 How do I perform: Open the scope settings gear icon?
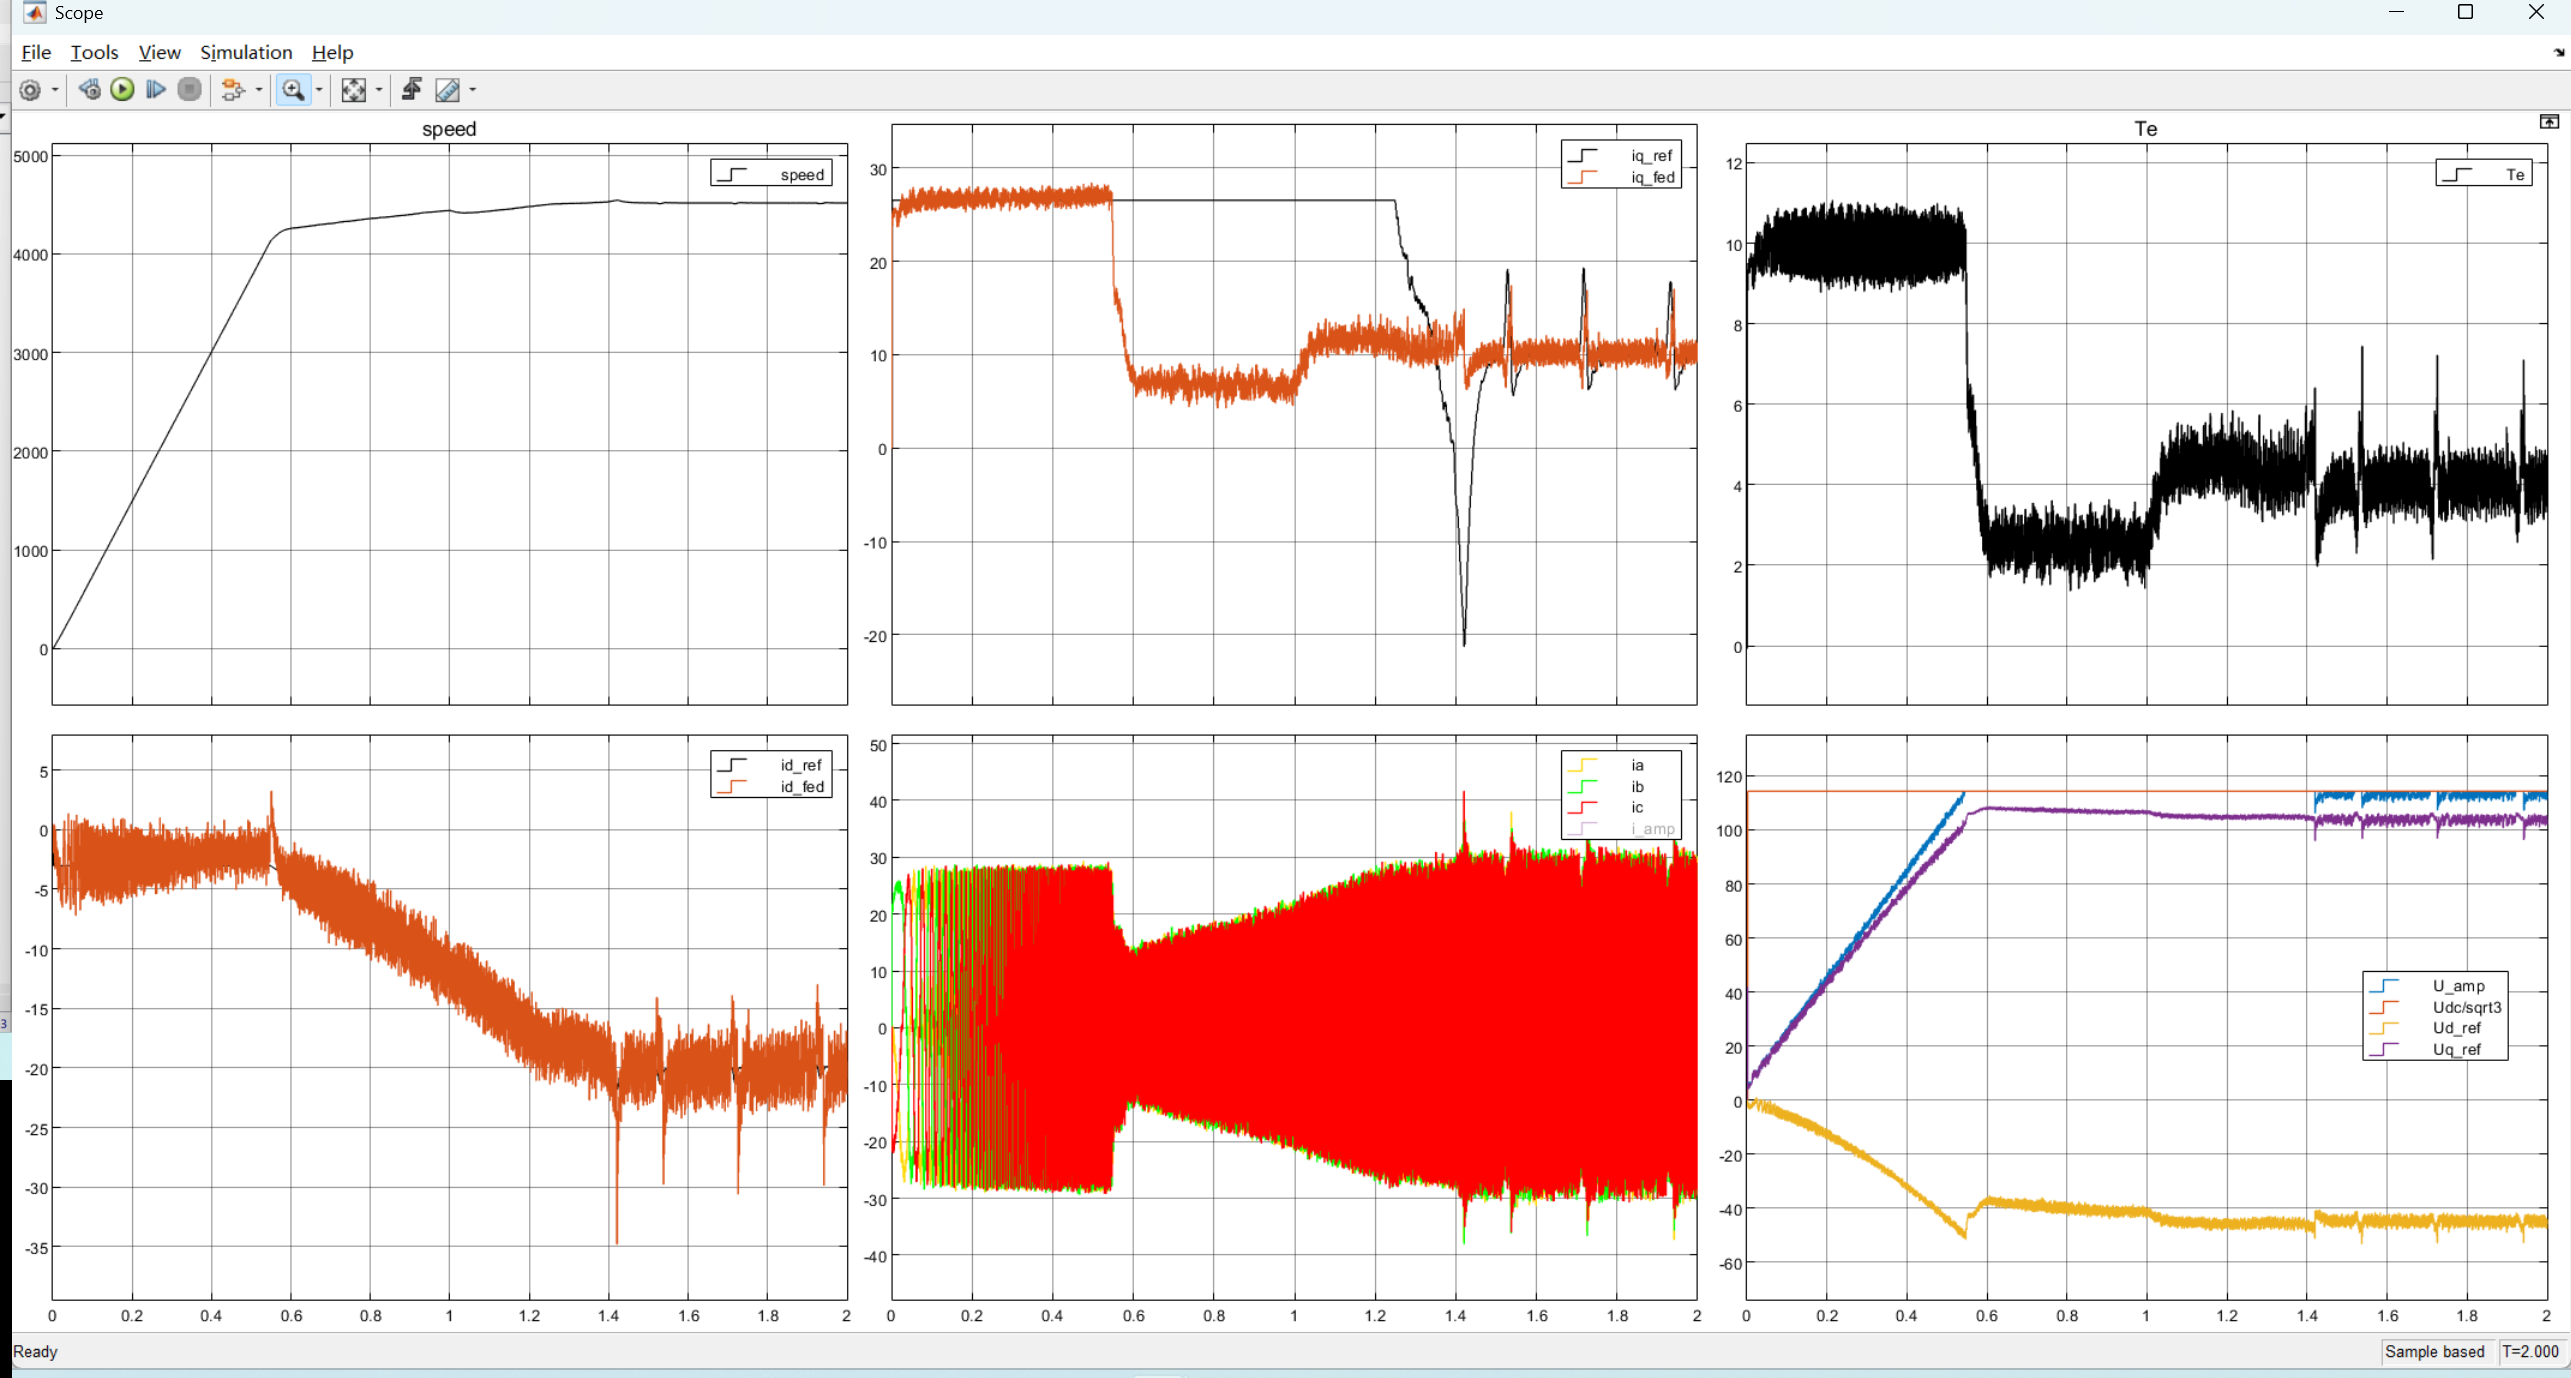coord(30,90)
